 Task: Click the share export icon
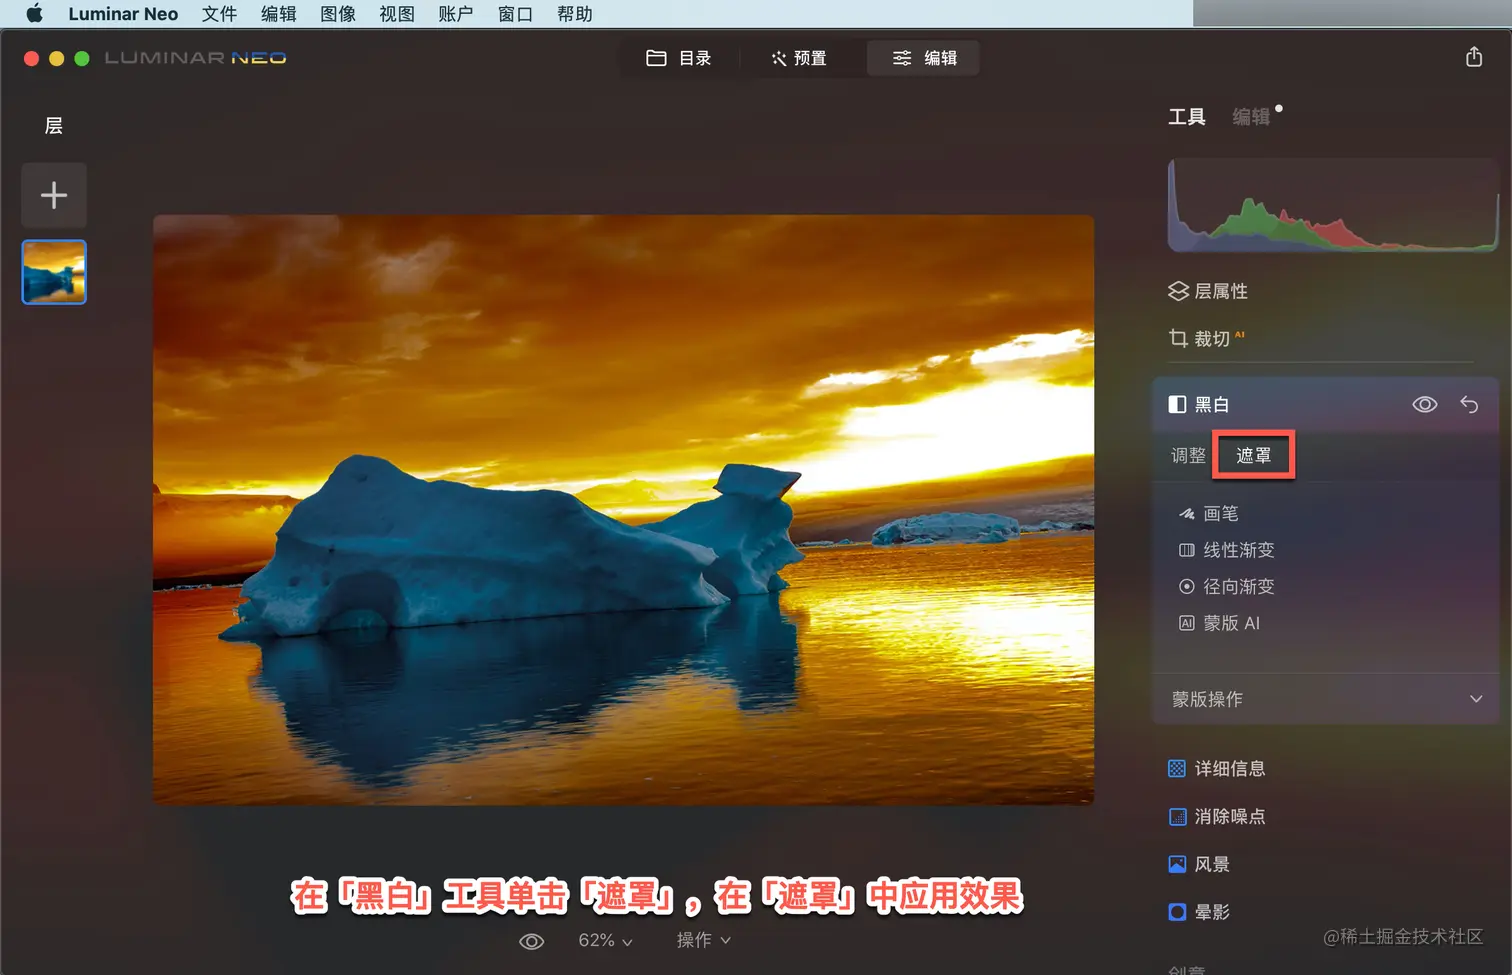pyautogui.click(x=1474, y=57)
